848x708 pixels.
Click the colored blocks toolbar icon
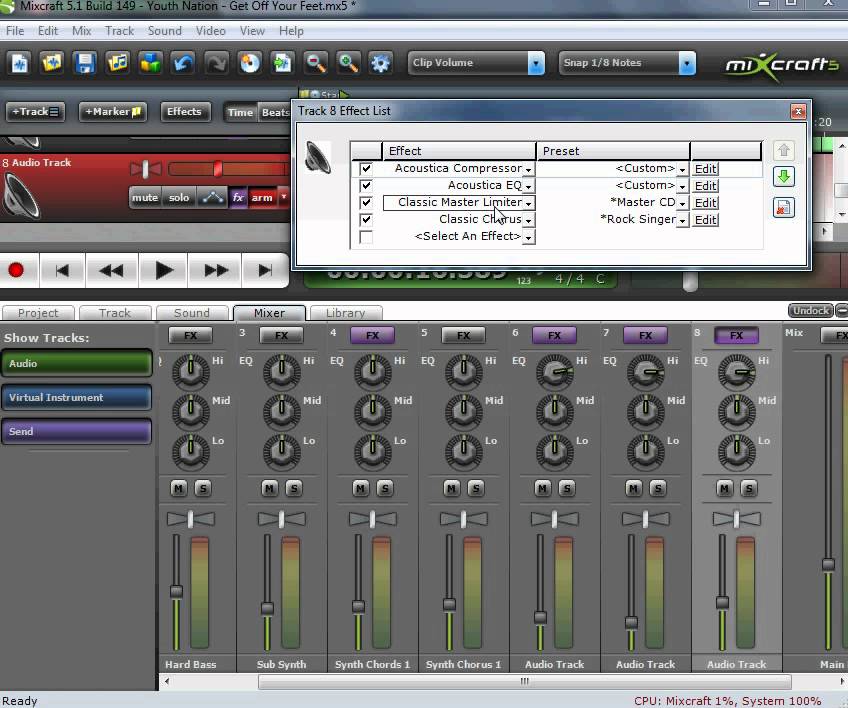tap(150, 63)
